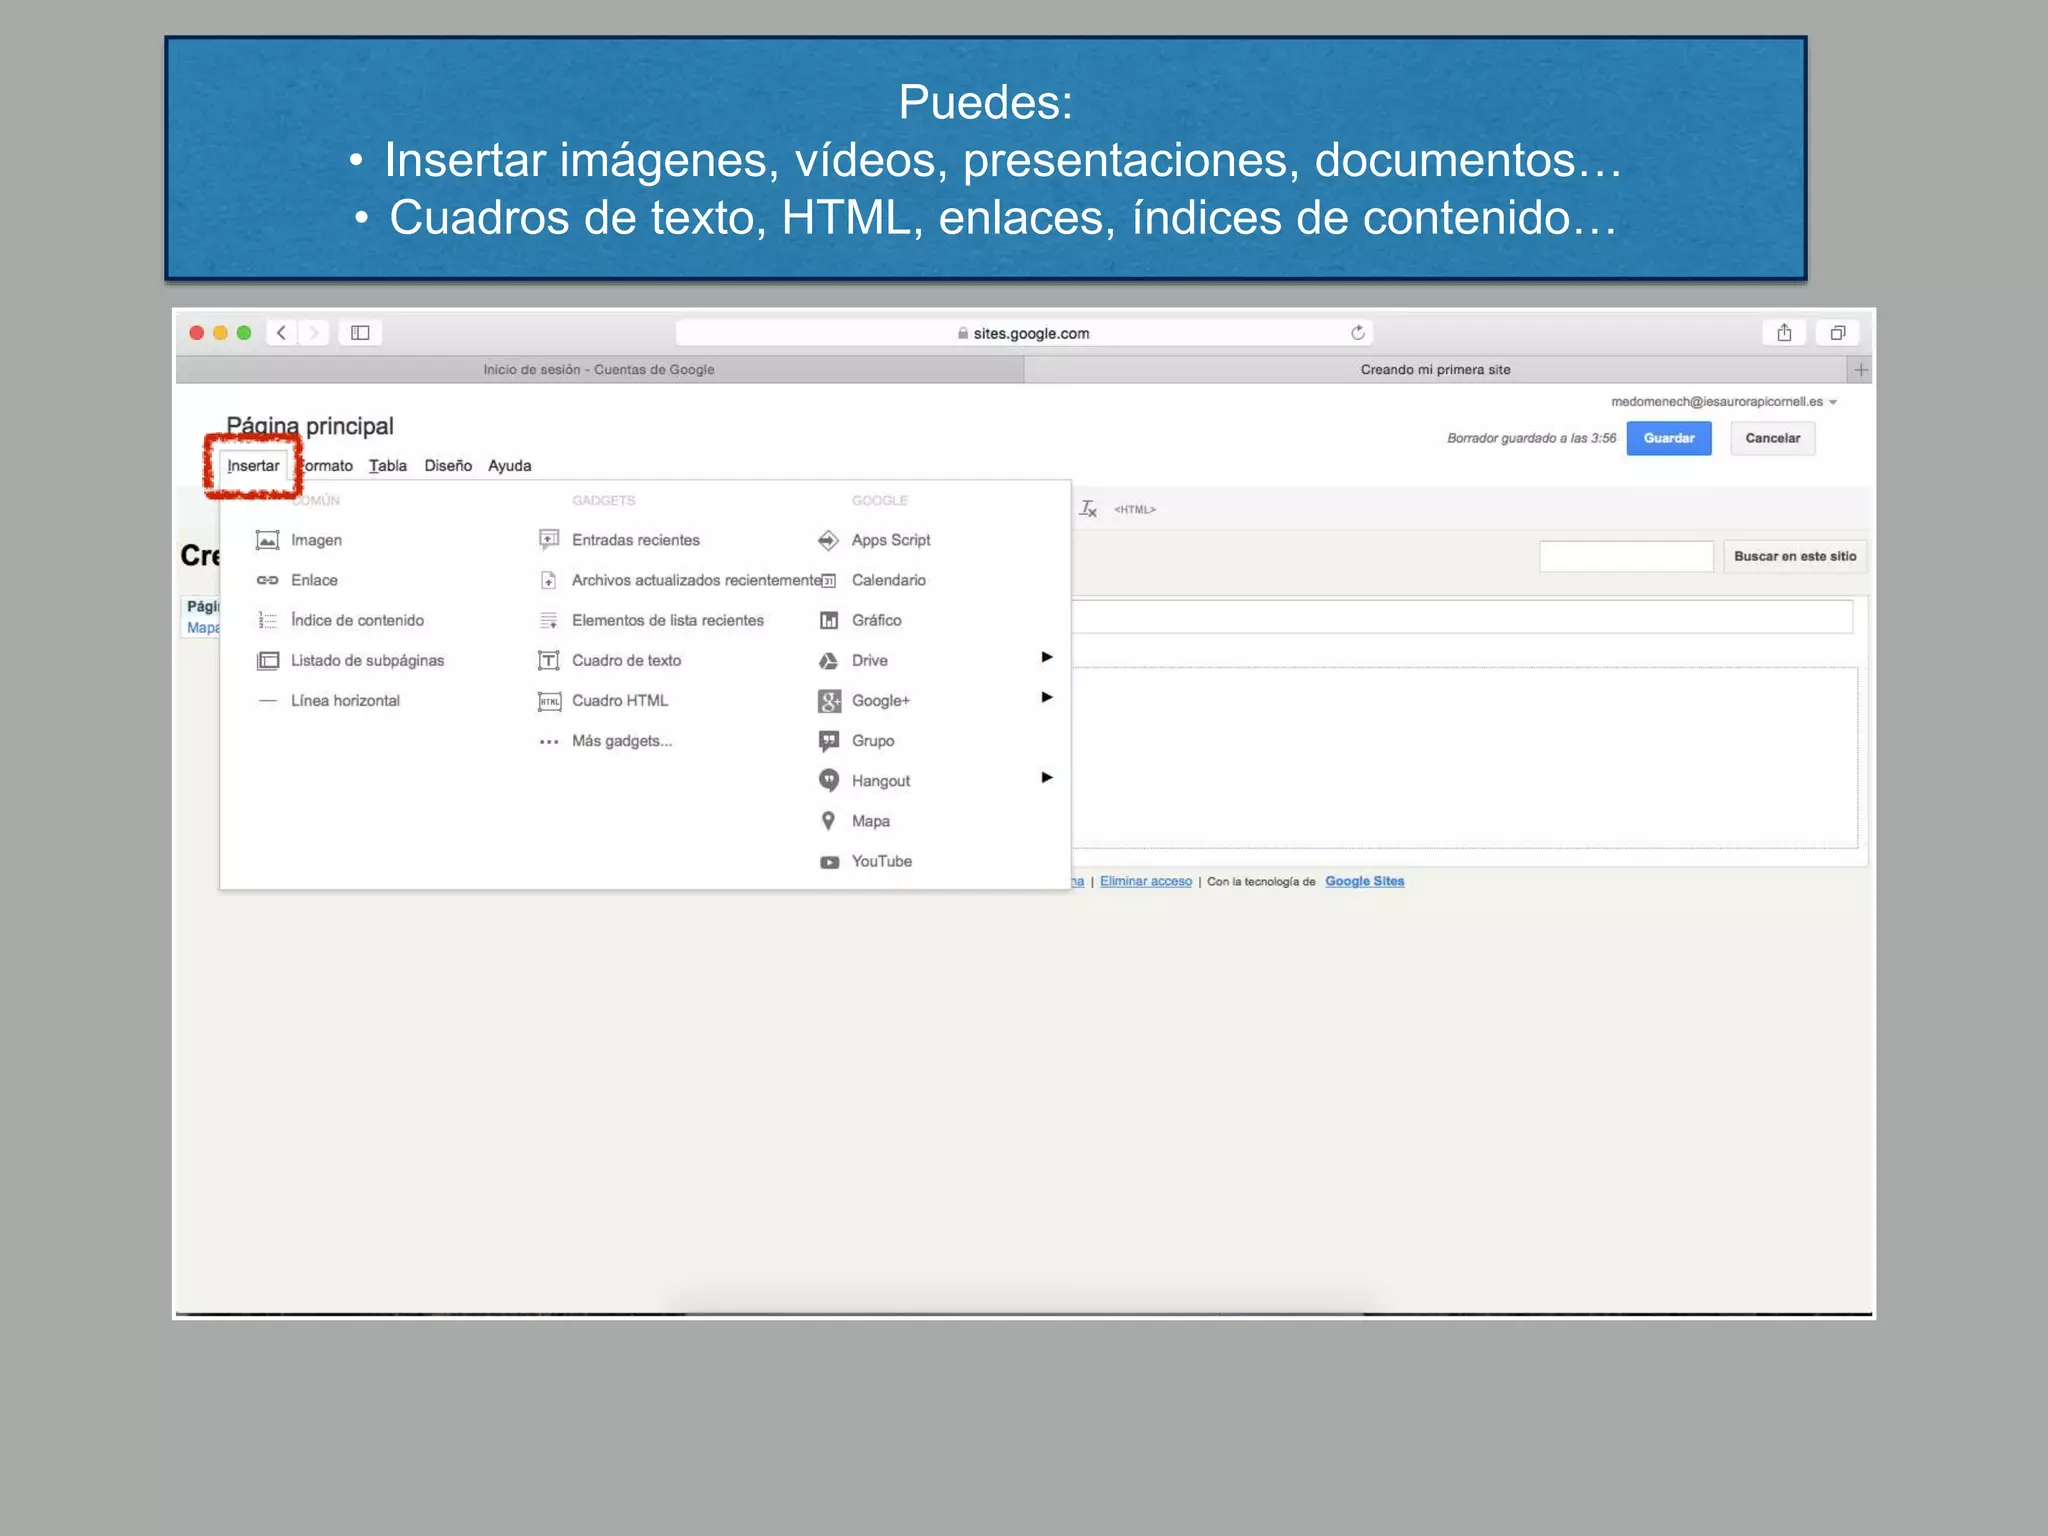2048x1536 pixels.
Task: Click the Safari share icon
Action: pos(1784,333)
